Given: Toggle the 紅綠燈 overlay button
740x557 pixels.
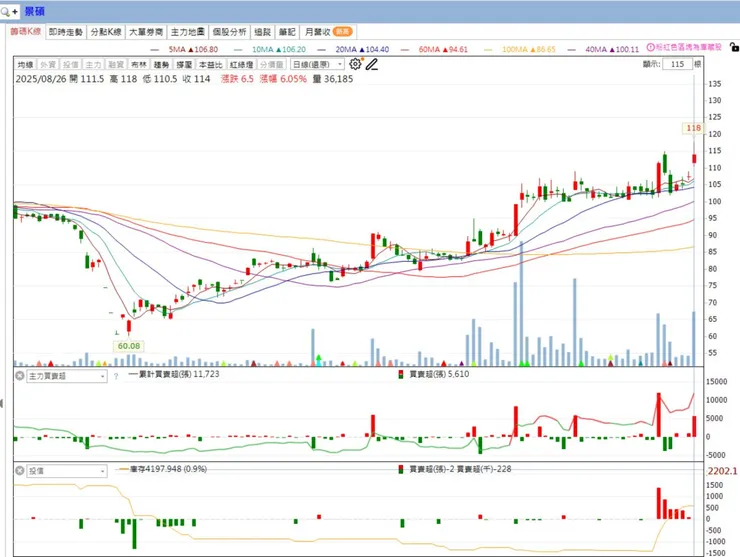Looking at the screenshot, I should [x=242, y=65].
